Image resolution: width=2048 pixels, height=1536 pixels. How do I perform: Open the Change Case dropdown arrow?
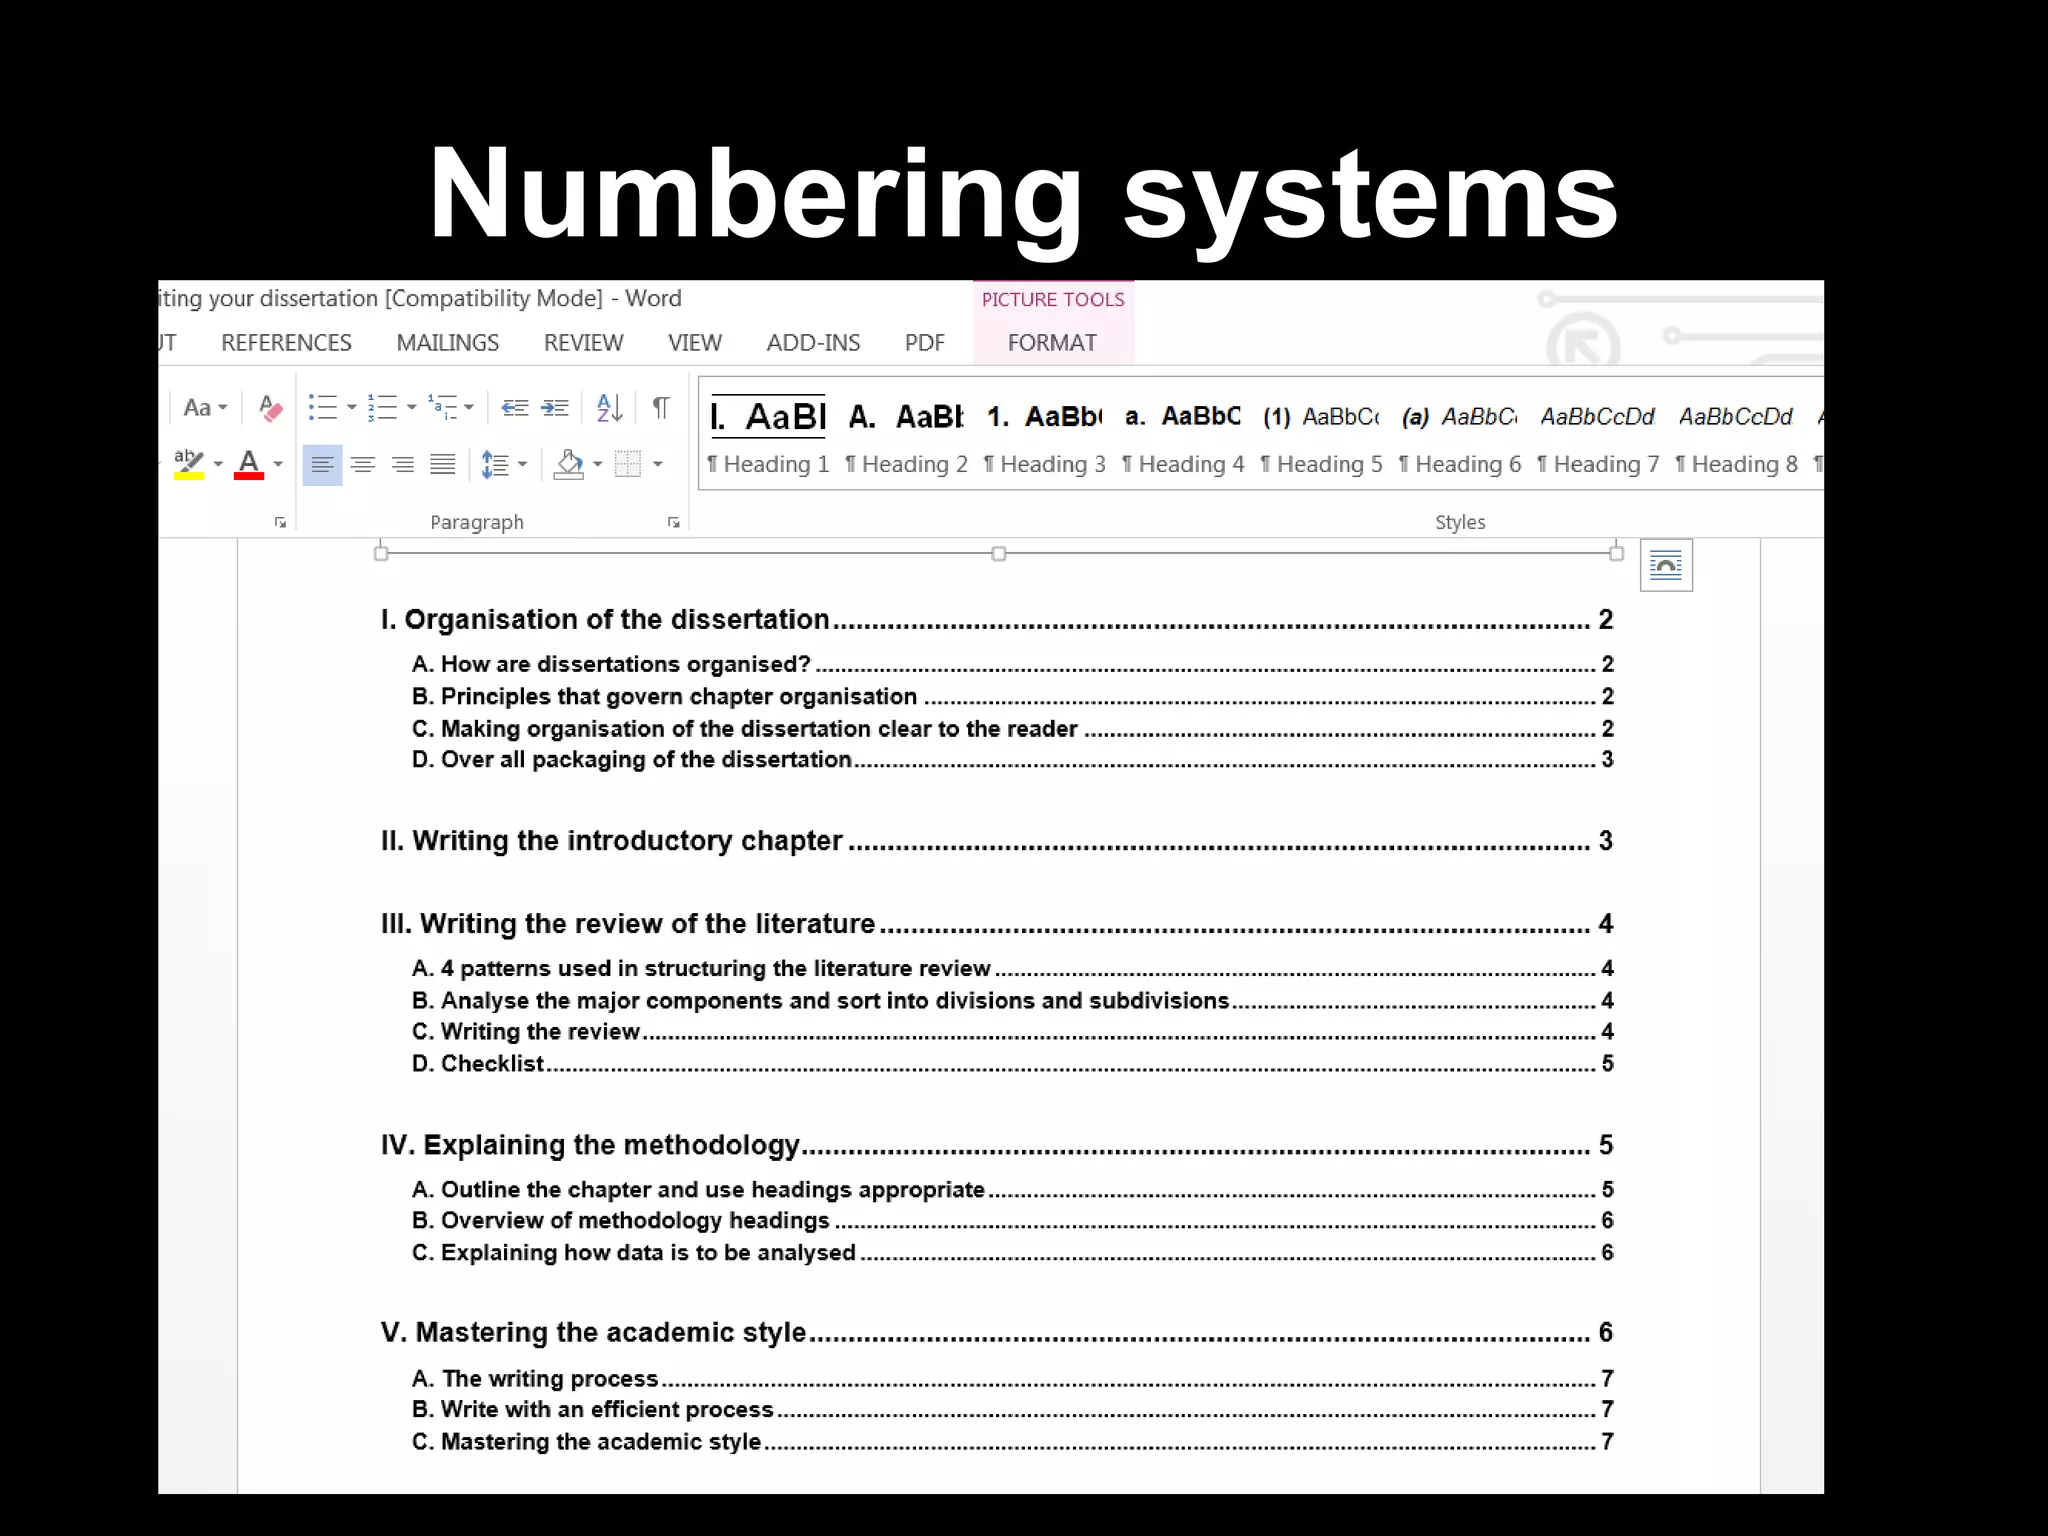click(x=223, y=408)
